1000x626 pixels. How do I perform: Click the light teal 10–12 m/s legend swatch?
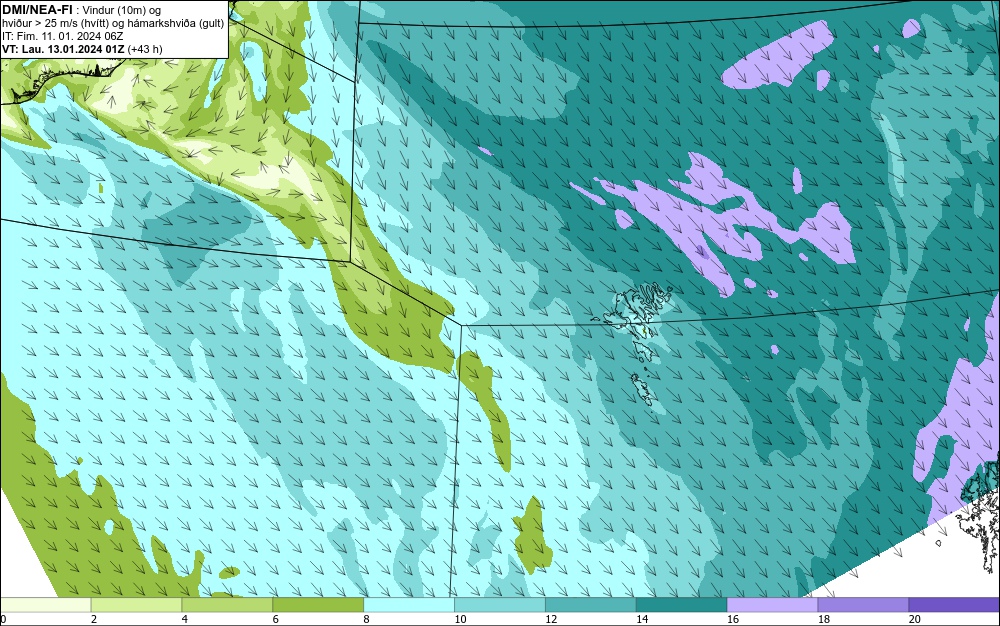(500, 604)
